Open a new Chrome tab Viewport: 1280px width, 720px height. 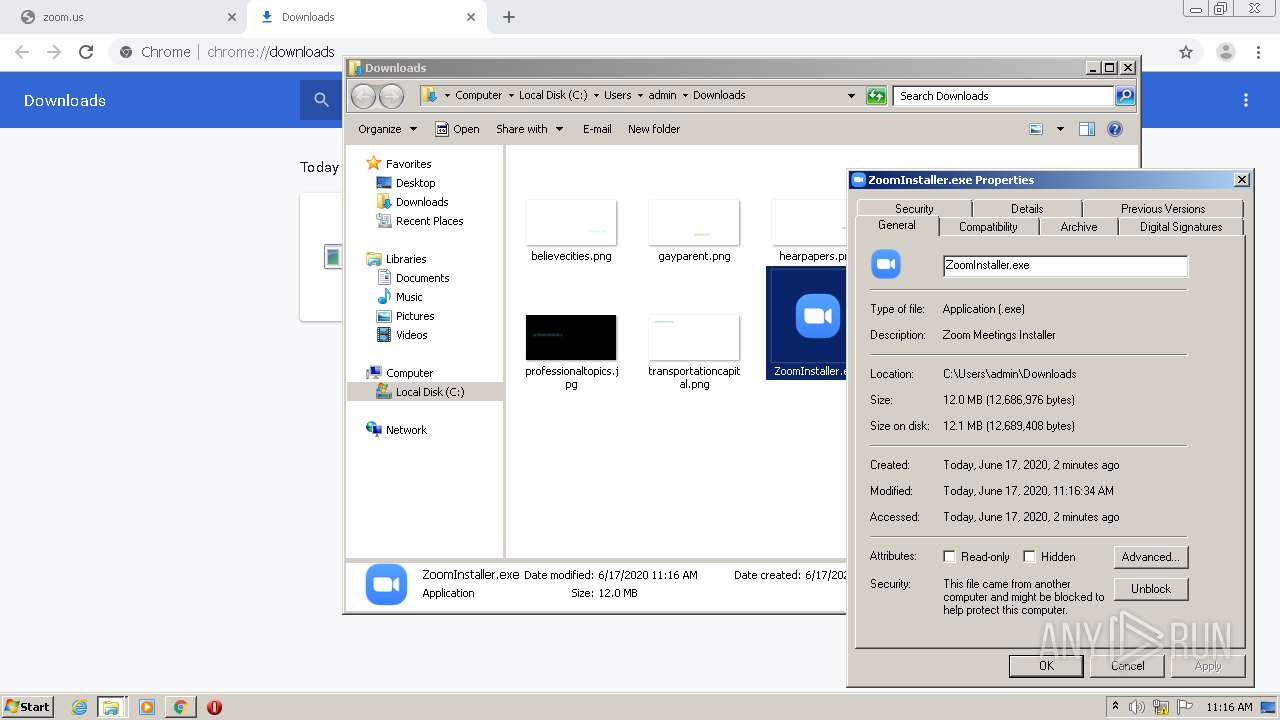tap(509, 17)
